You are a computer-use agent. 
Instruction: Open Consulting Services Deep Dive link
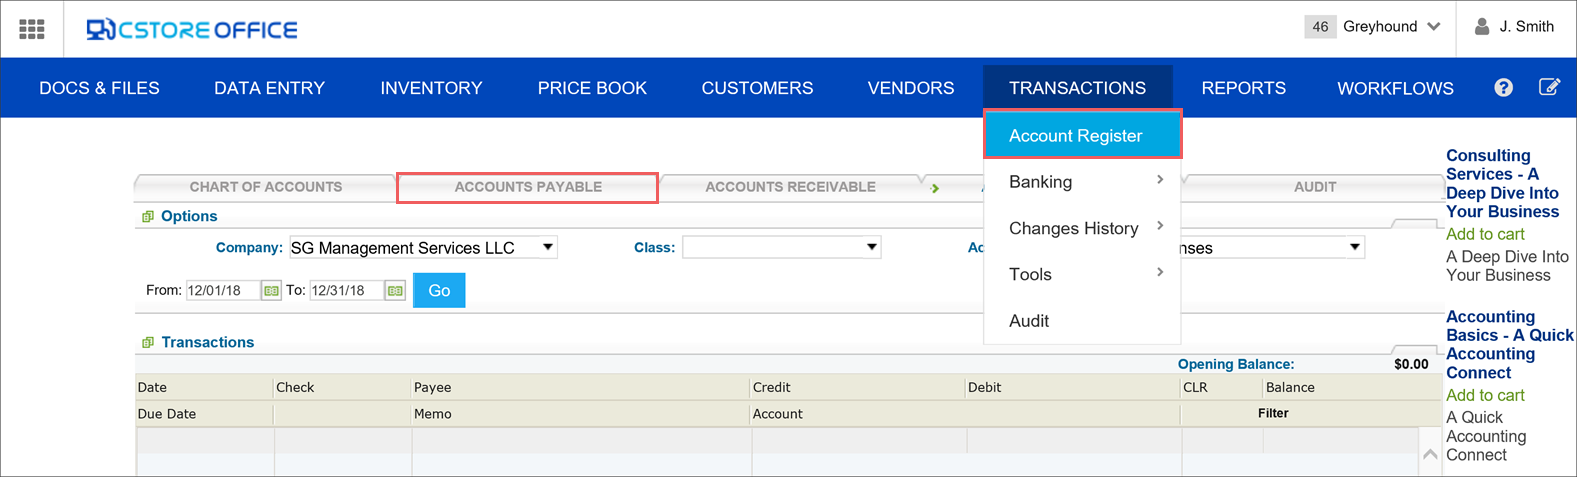pos(1502,184)
